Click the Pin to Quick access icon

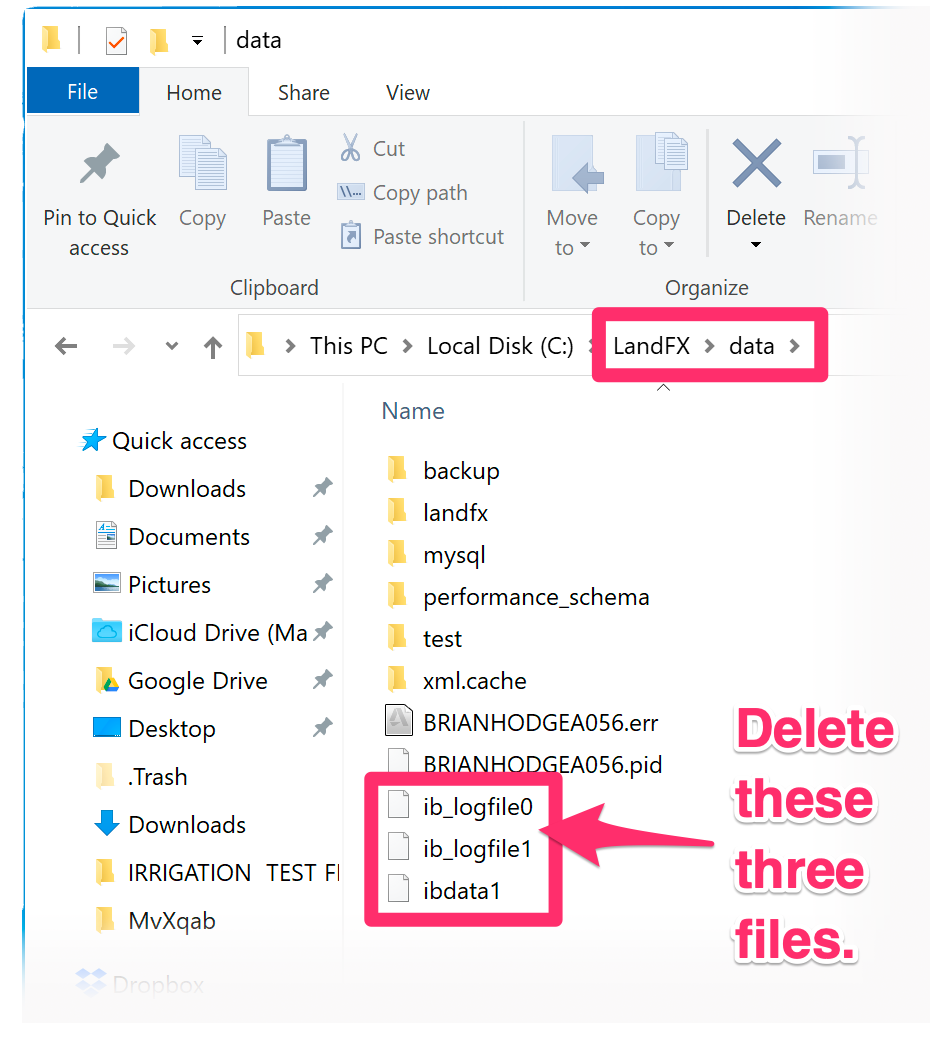click(x=99, y=164)
